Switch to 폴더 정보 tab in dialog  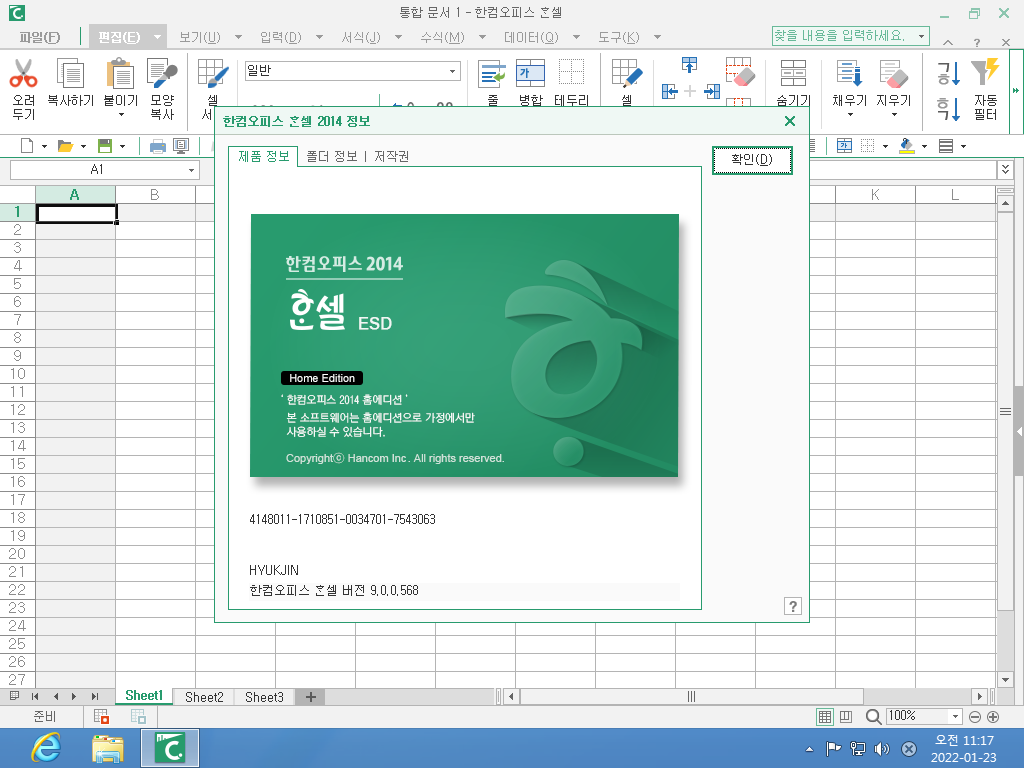pyautogui.click(x=332, y=157)
